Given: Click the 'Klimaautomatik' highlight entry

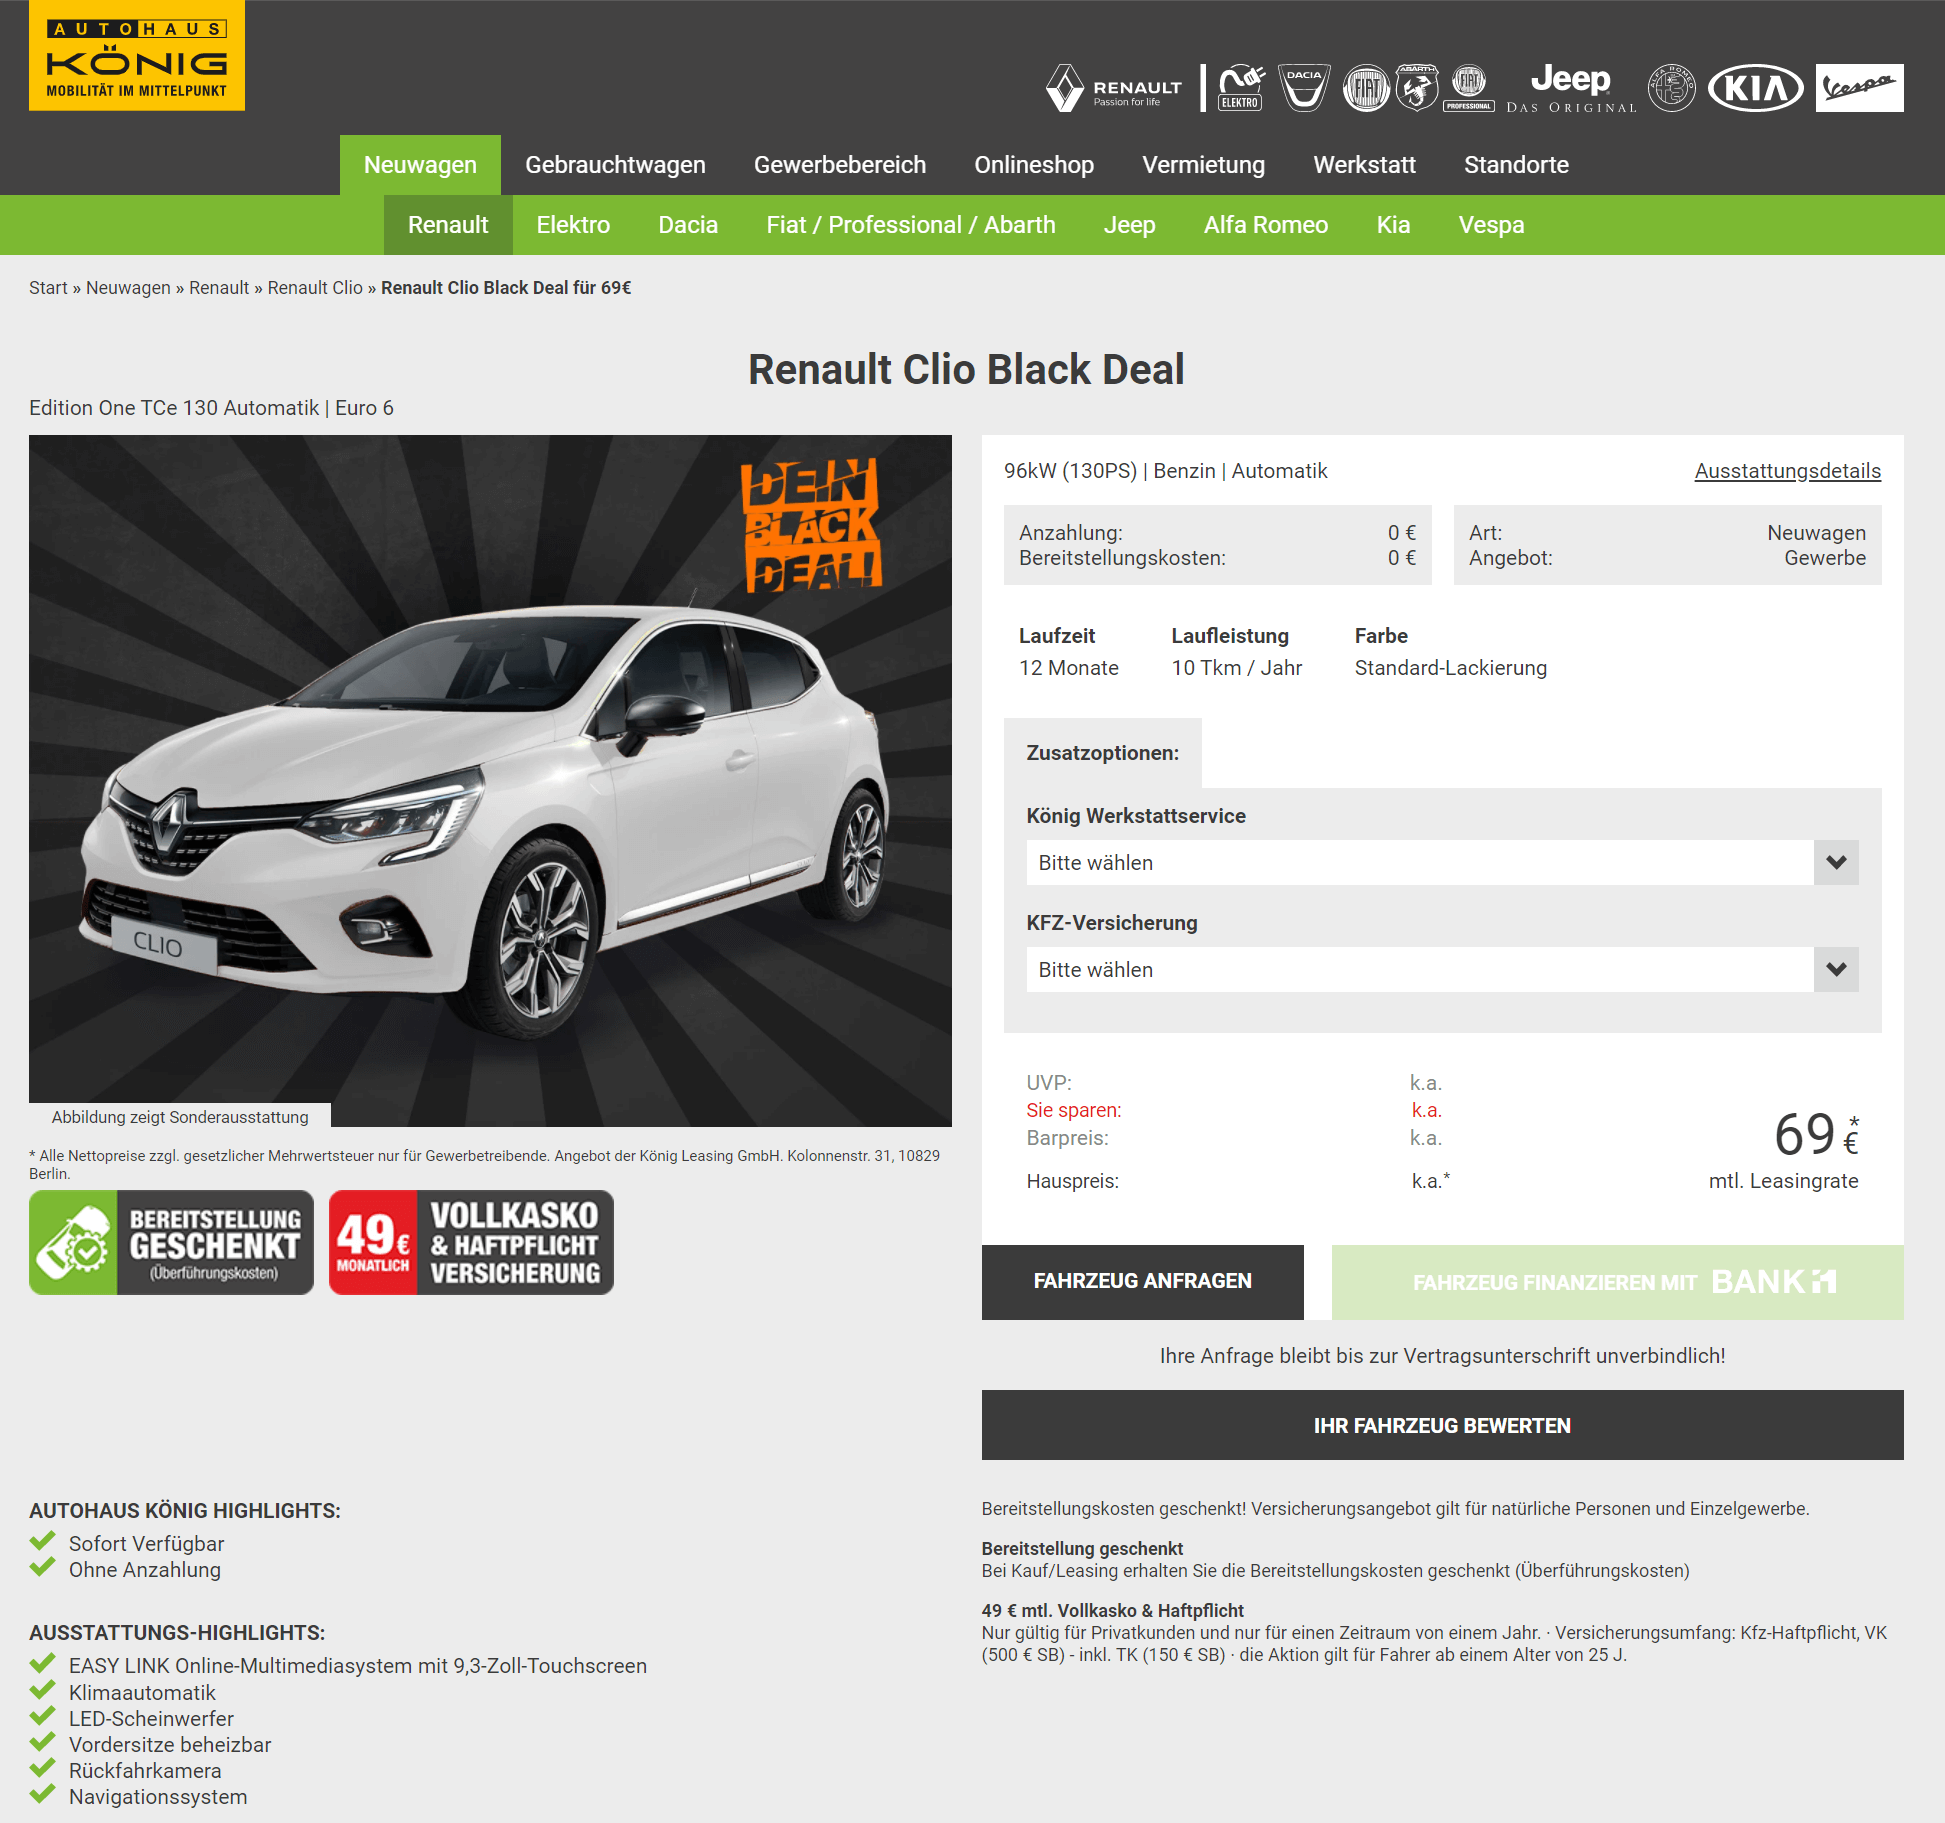Looking at the screenshot, I should point(142,1693).
